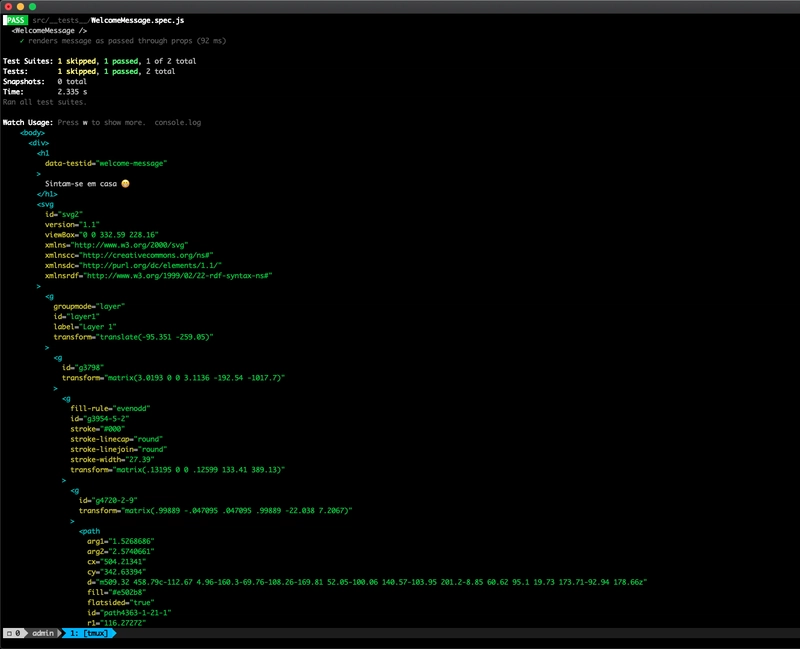
Task: Select the tmux session 0 indicator
Action: click(x=14, y=633)
